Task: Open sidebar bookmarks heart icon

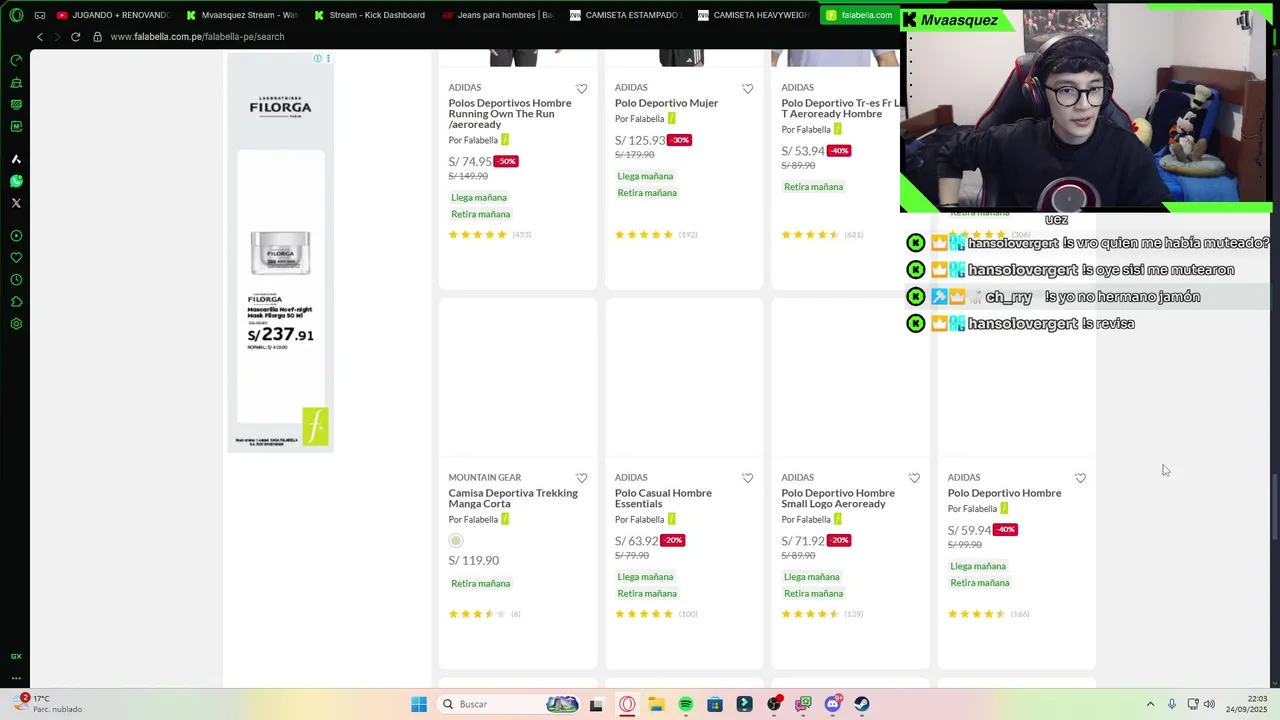Action: [16, 258]
